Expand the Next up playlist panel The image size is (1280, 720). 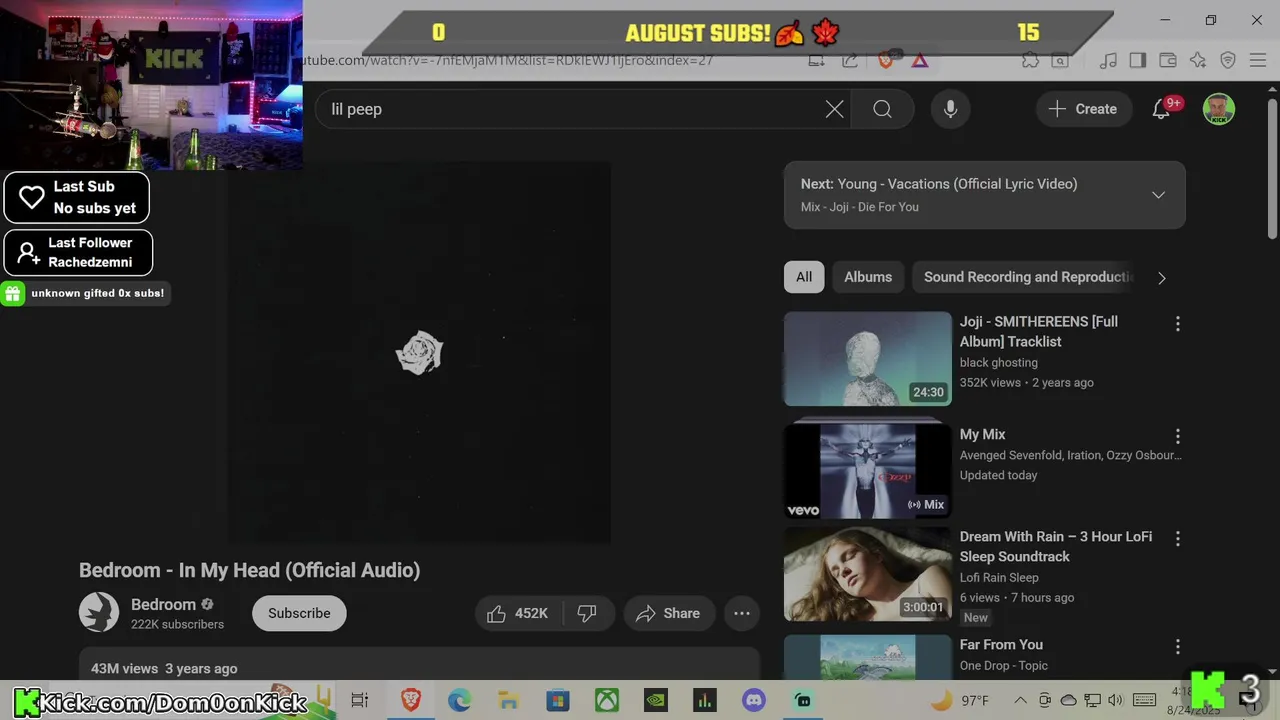click(x=1158, y=195)
